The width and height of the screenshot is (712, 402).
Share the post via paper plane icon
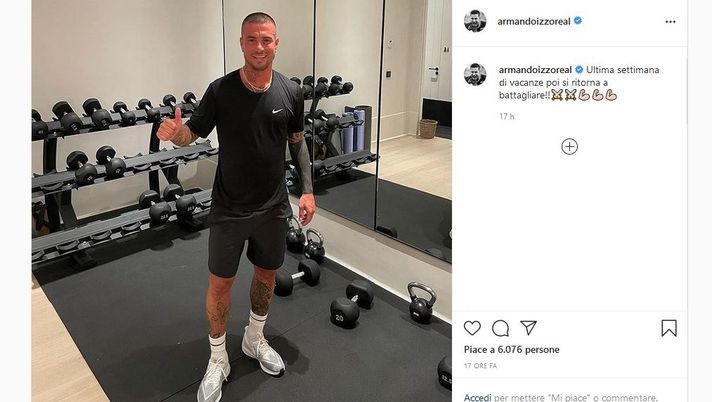529,328
